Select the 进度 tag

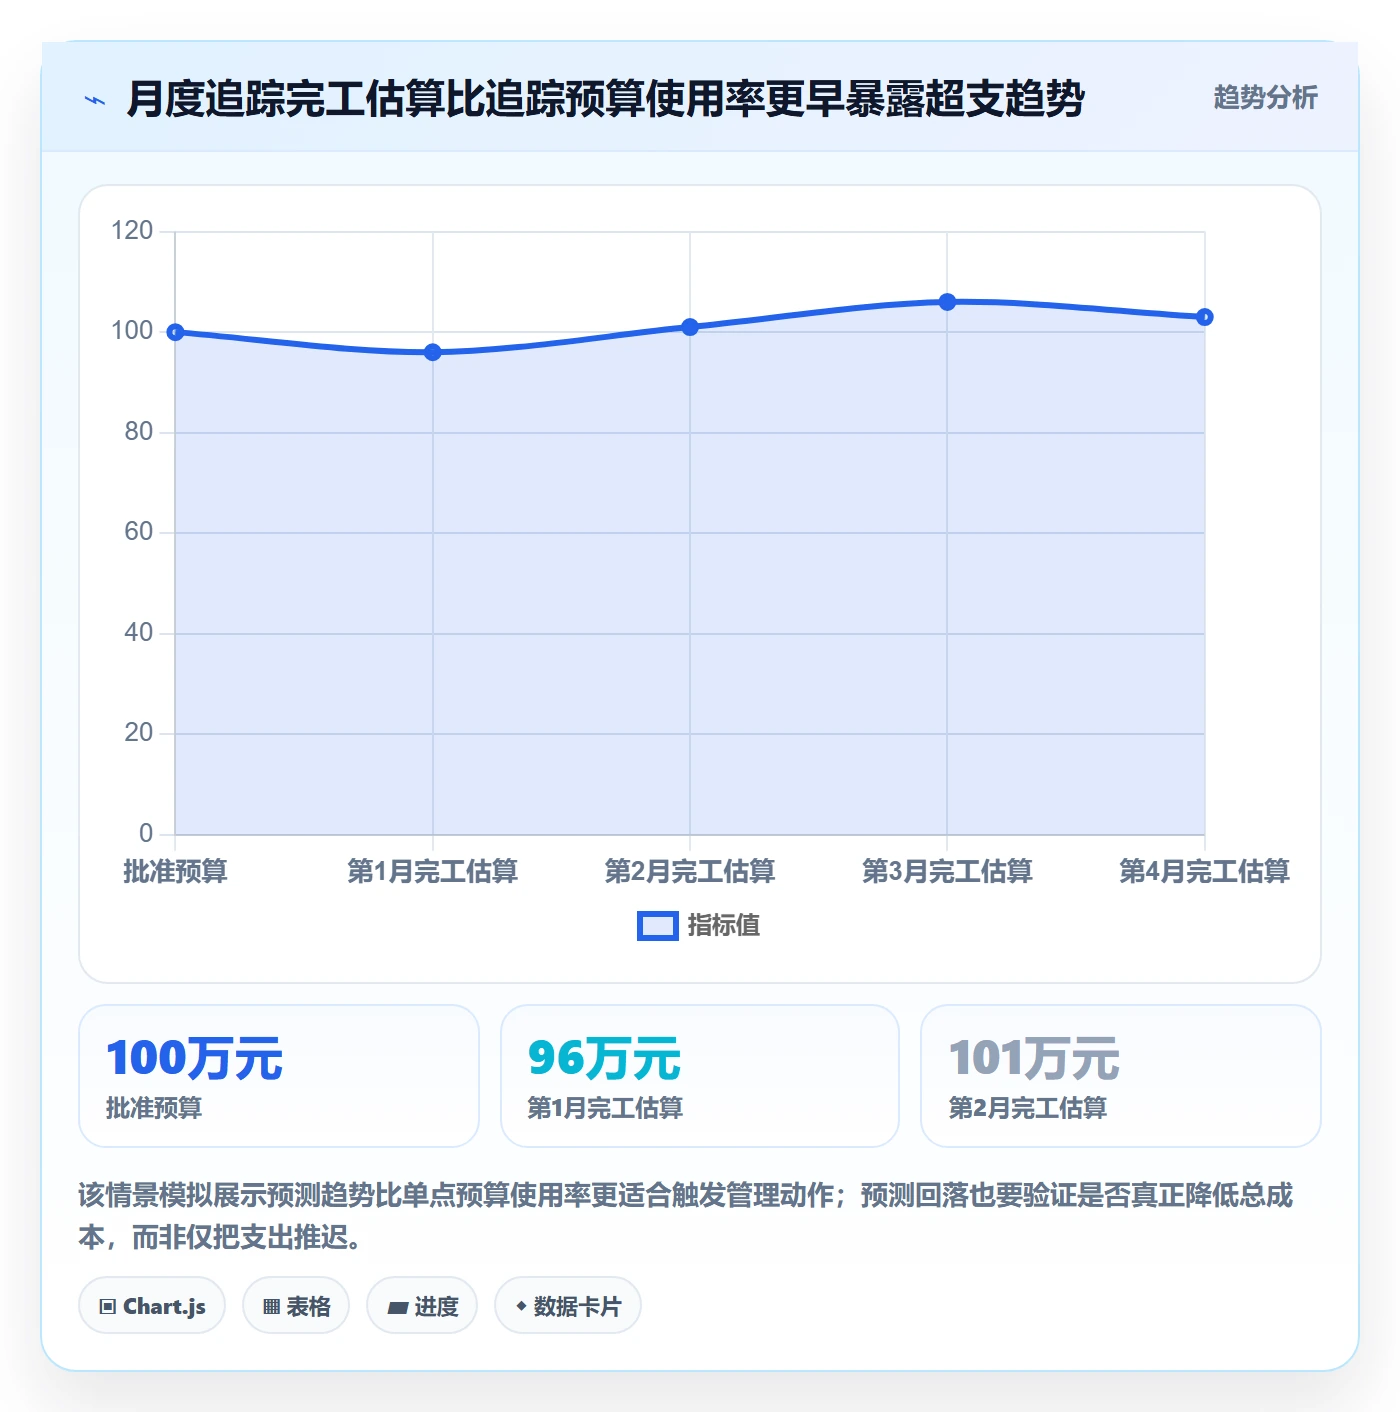pyautogui.click(x=422, y=1305)
